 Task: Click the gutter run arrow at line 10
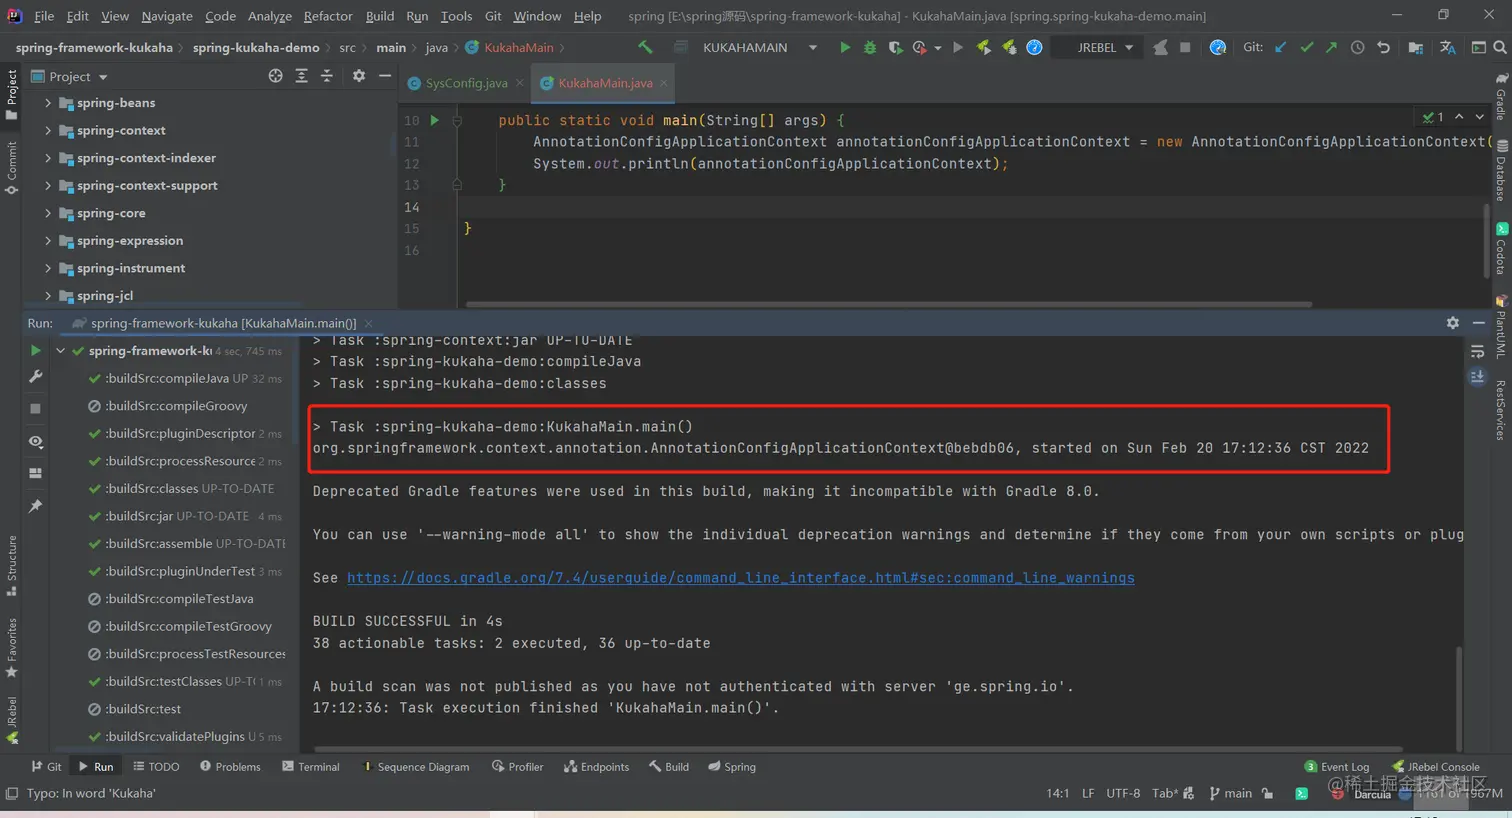point(434,120)
